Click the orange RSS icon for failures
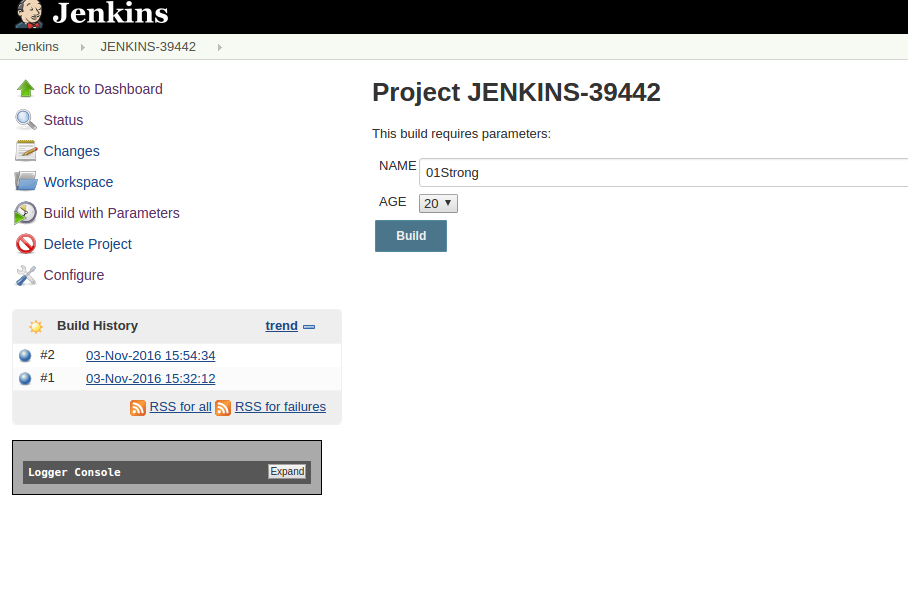 (223, 408)
